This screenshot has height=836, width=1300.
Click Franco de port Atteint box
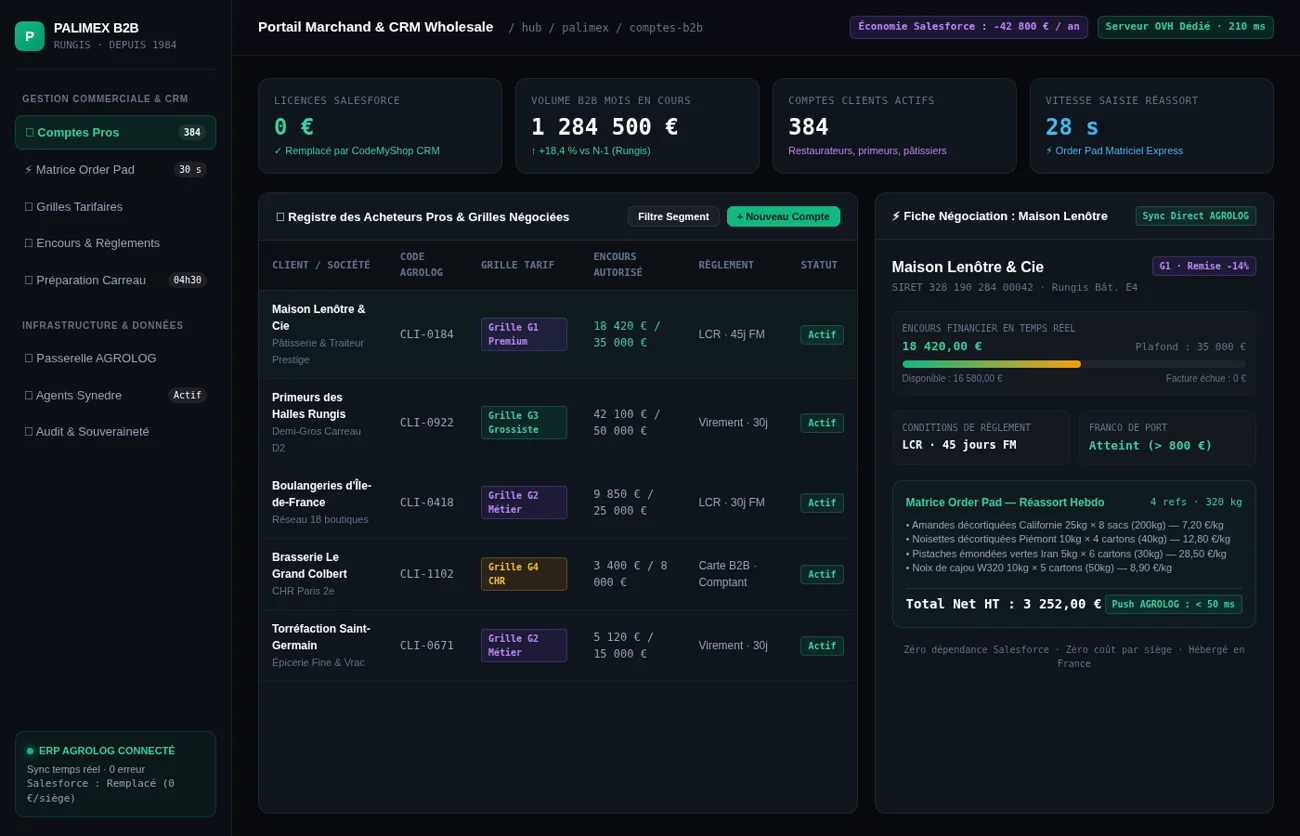pos(1167,438)
